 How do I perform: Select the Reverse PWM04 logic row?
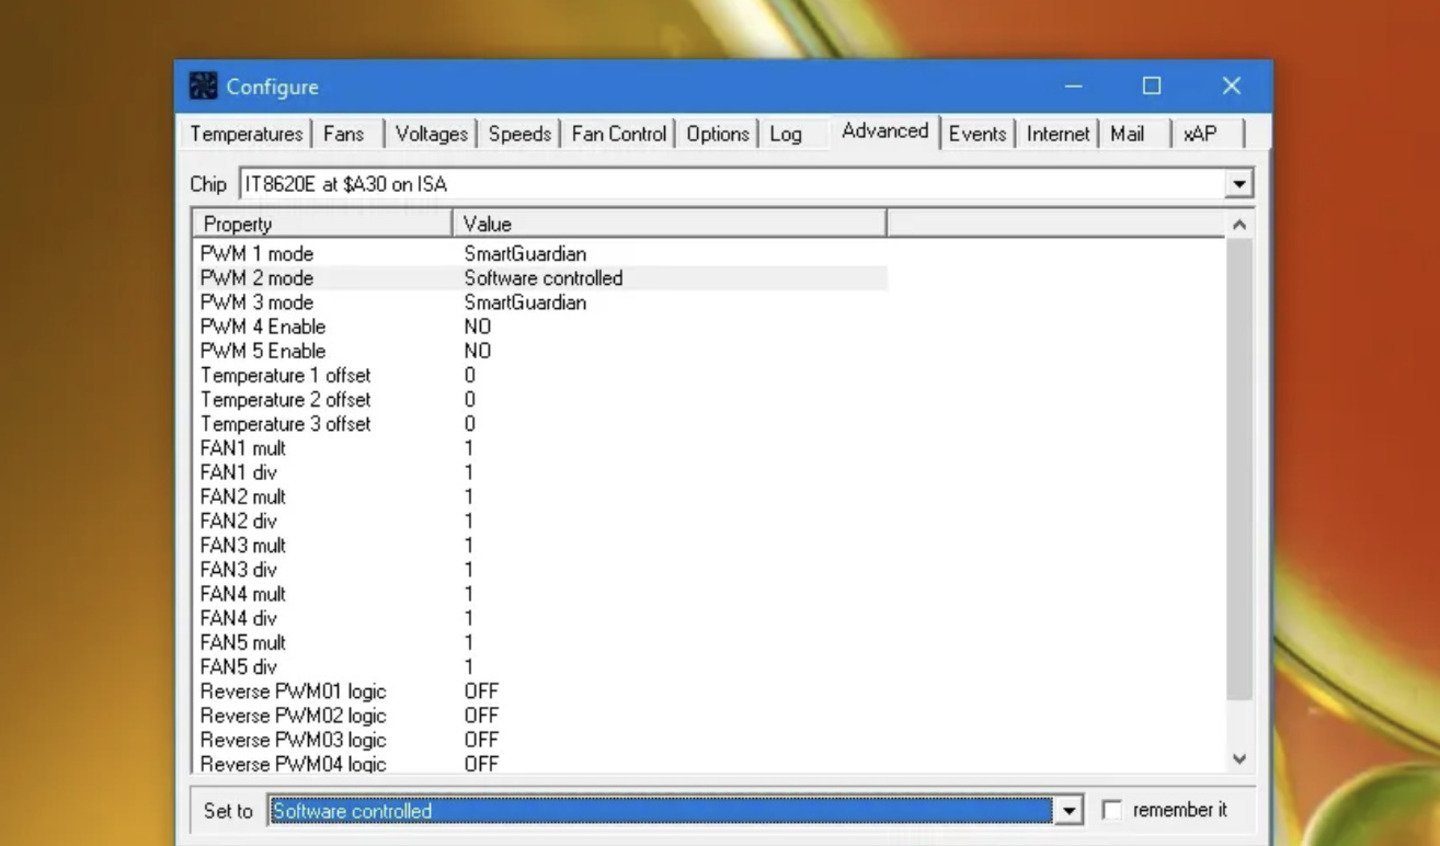540,763
